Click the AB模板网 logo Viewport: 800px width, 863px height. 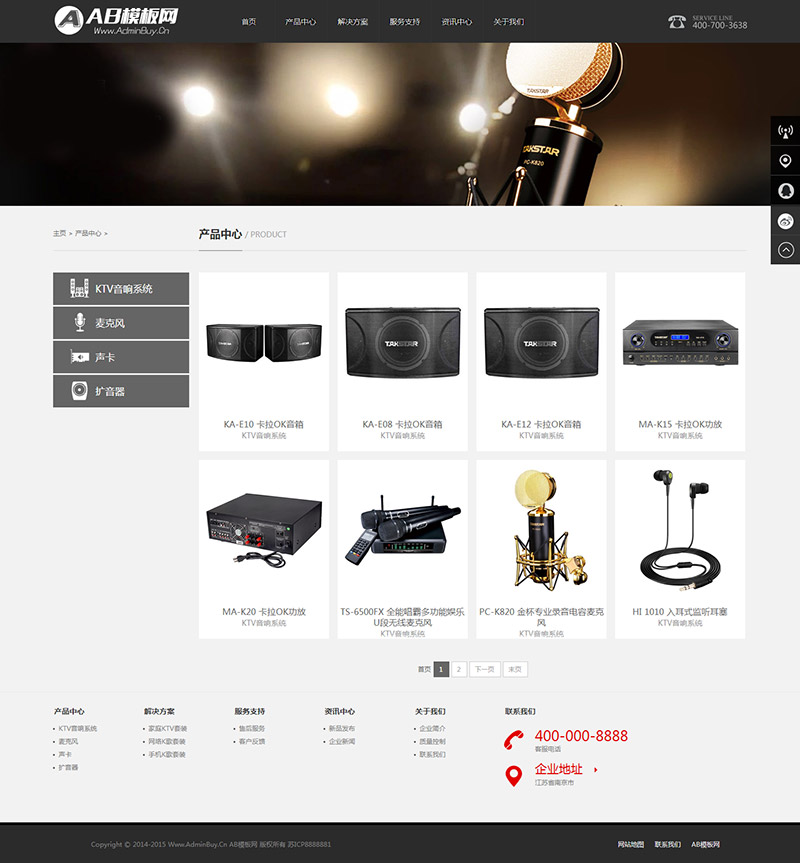click(117, 21)
